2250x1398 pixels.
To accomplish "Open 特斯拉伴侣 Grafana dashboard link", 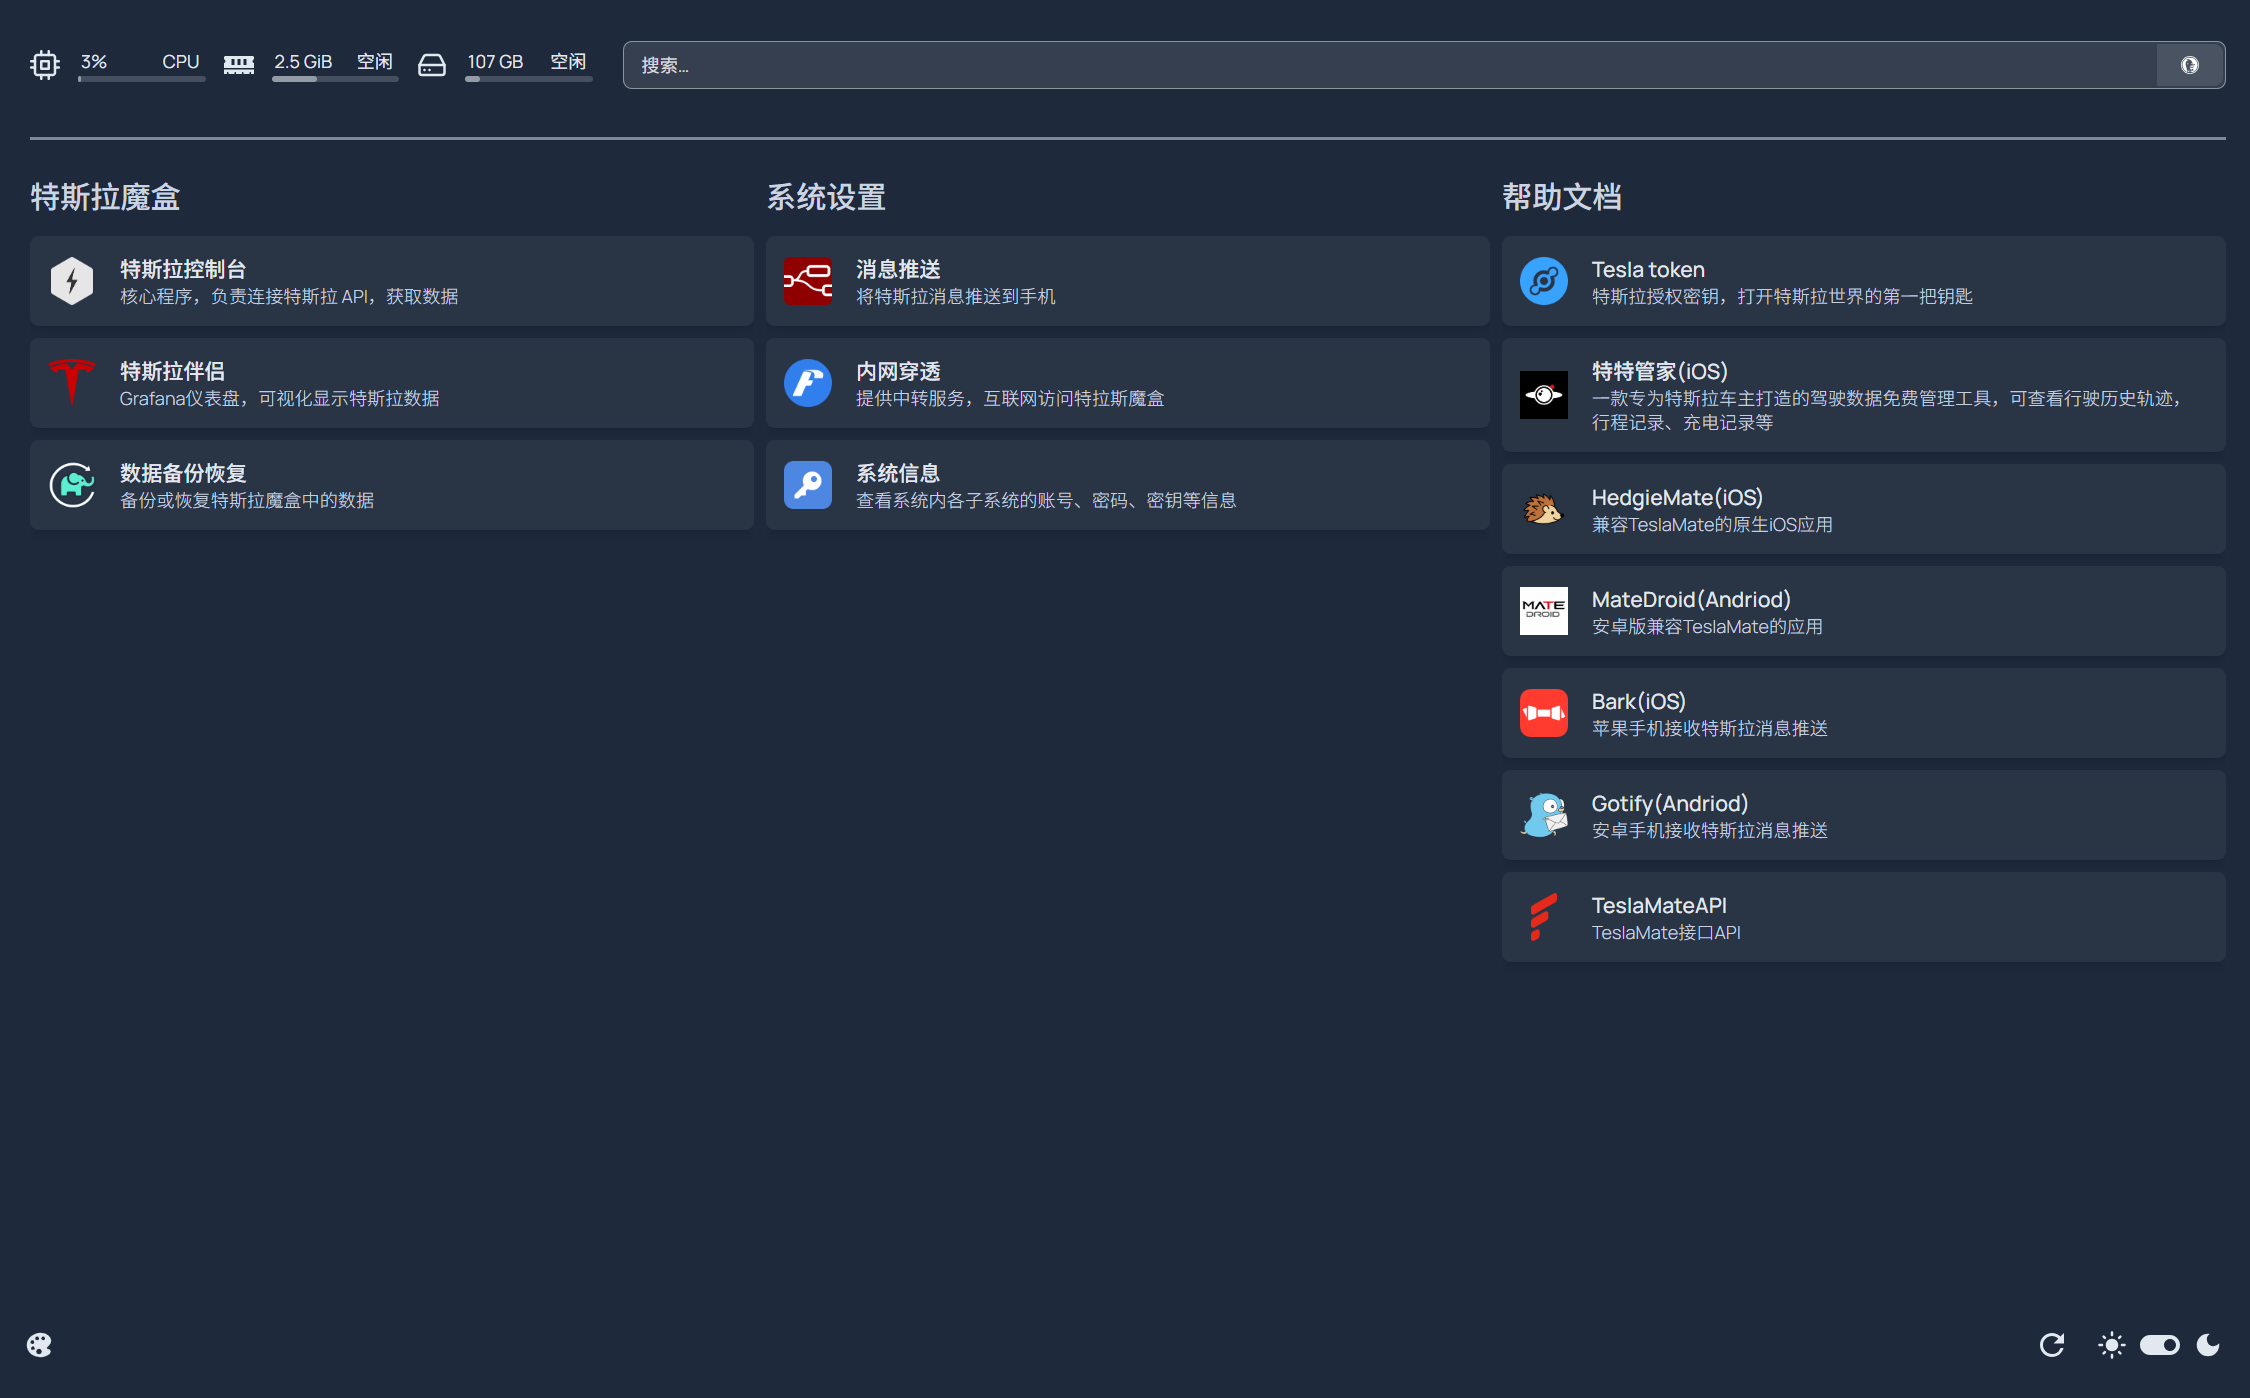I will pos(392,383).
